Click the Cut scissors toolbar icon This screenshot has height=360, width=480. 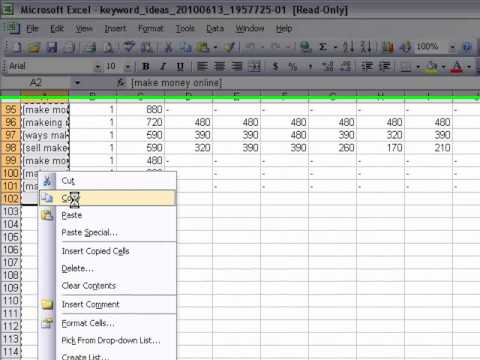point(169,47)
